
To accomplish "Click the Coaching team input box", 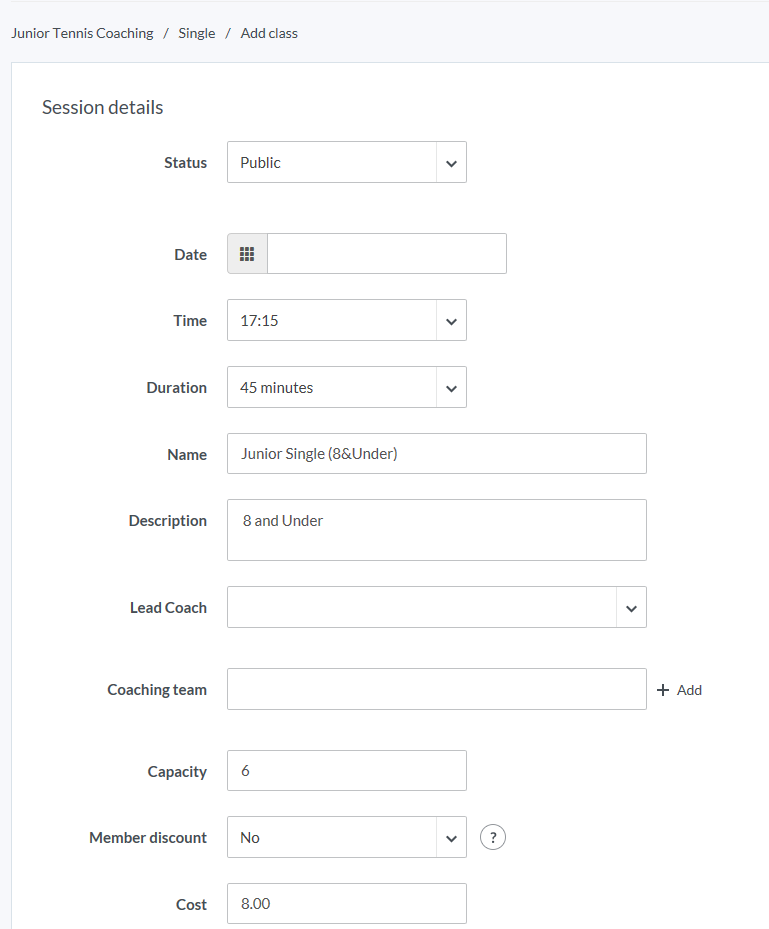I will pos(436,690).
